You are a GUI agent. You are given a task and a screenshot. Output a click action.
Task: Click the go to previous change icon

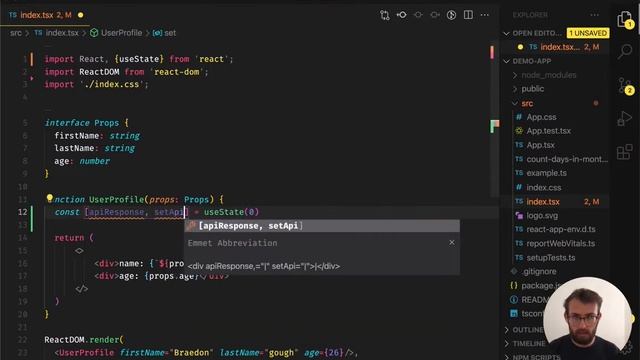[x=402, y=15]
